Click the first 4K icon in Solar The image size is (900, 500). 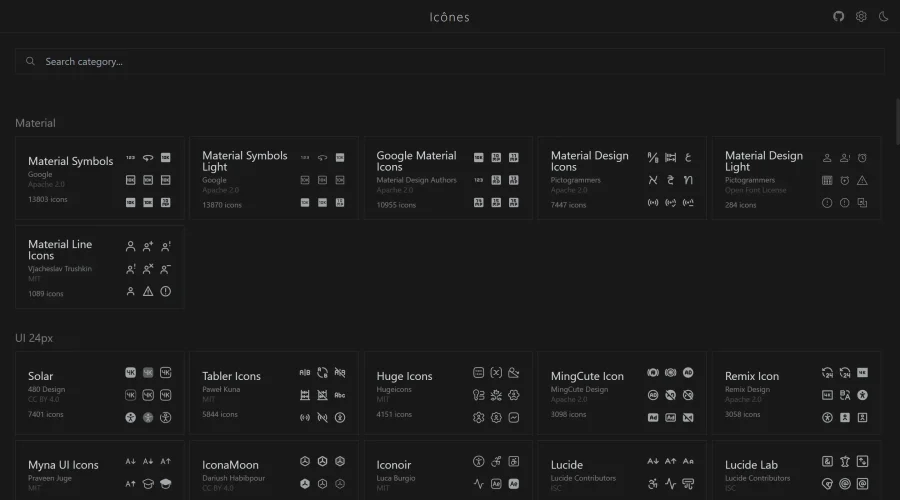130,373
